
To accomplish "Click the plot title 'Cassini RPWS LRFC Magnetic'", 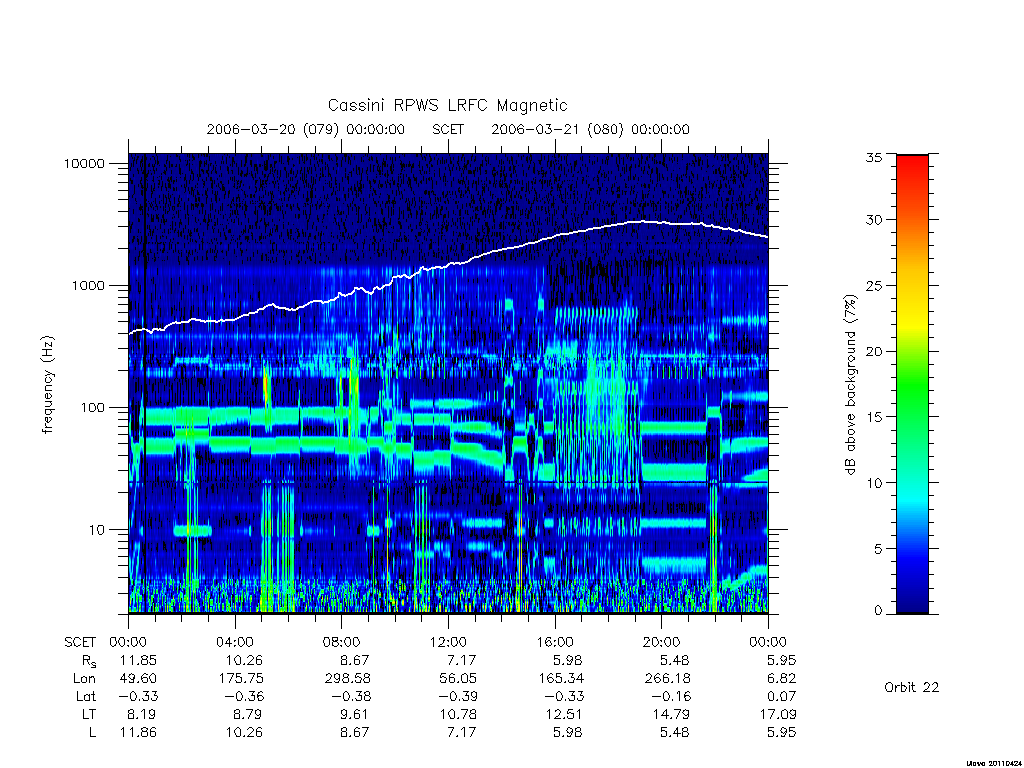I will point(447,106).
